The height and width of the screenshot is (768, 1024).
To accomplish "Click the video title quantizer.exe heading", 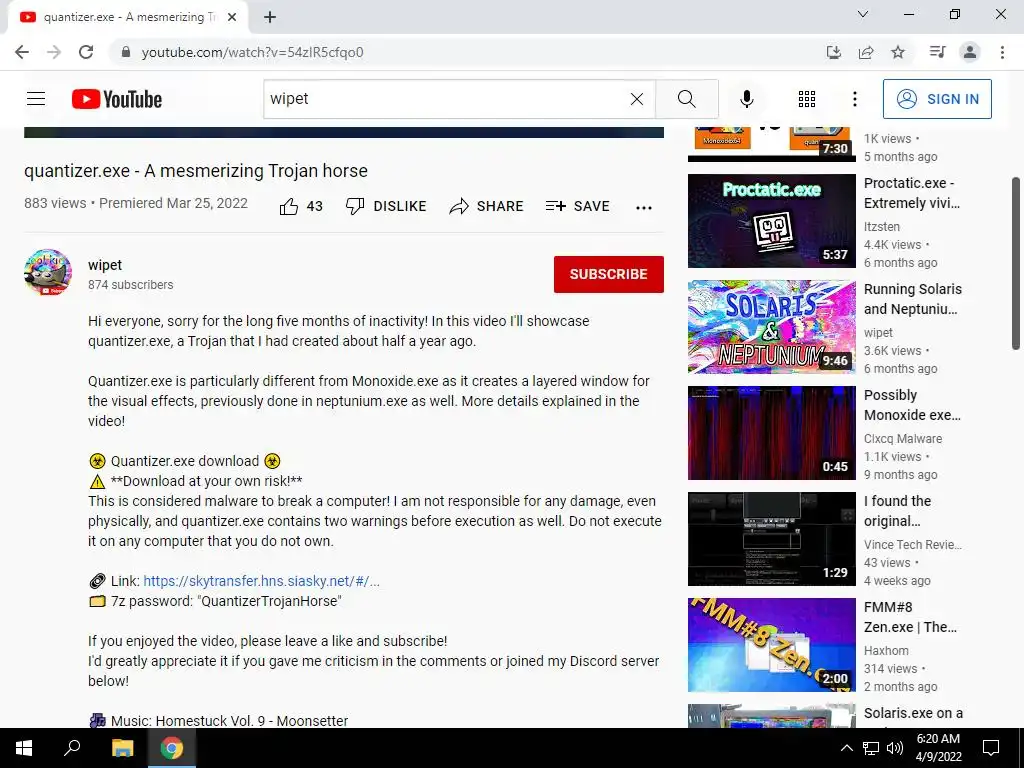I will pos(196,171).
